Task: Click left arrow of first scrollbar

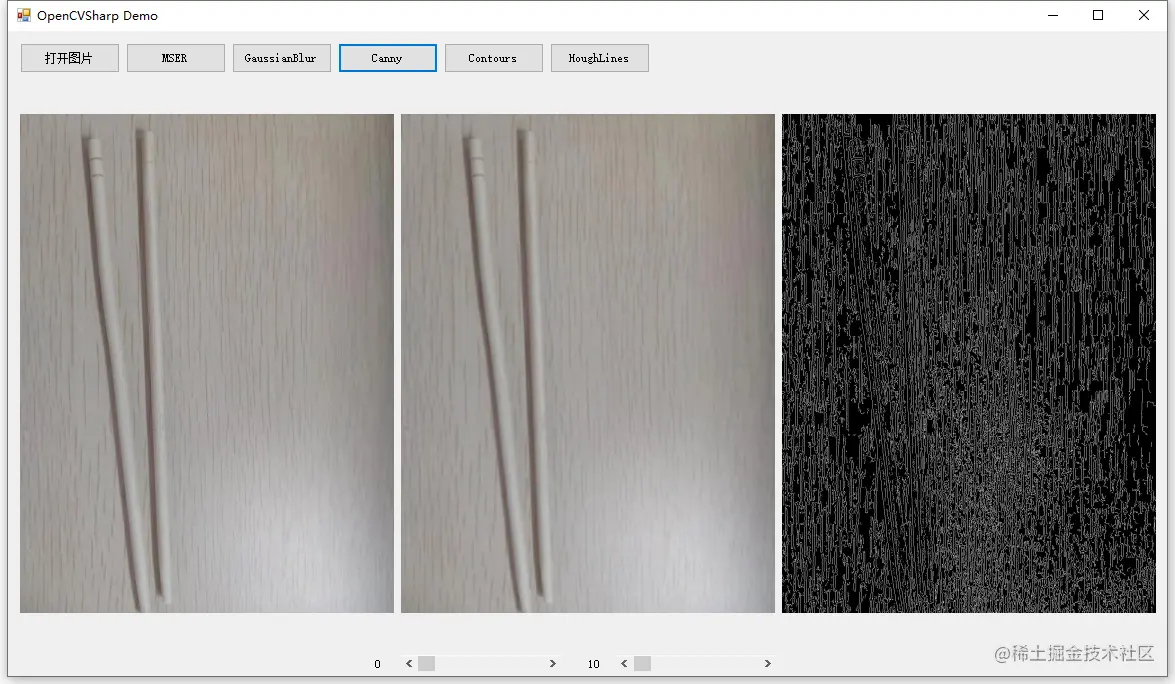Action: [x=409, y=664]
